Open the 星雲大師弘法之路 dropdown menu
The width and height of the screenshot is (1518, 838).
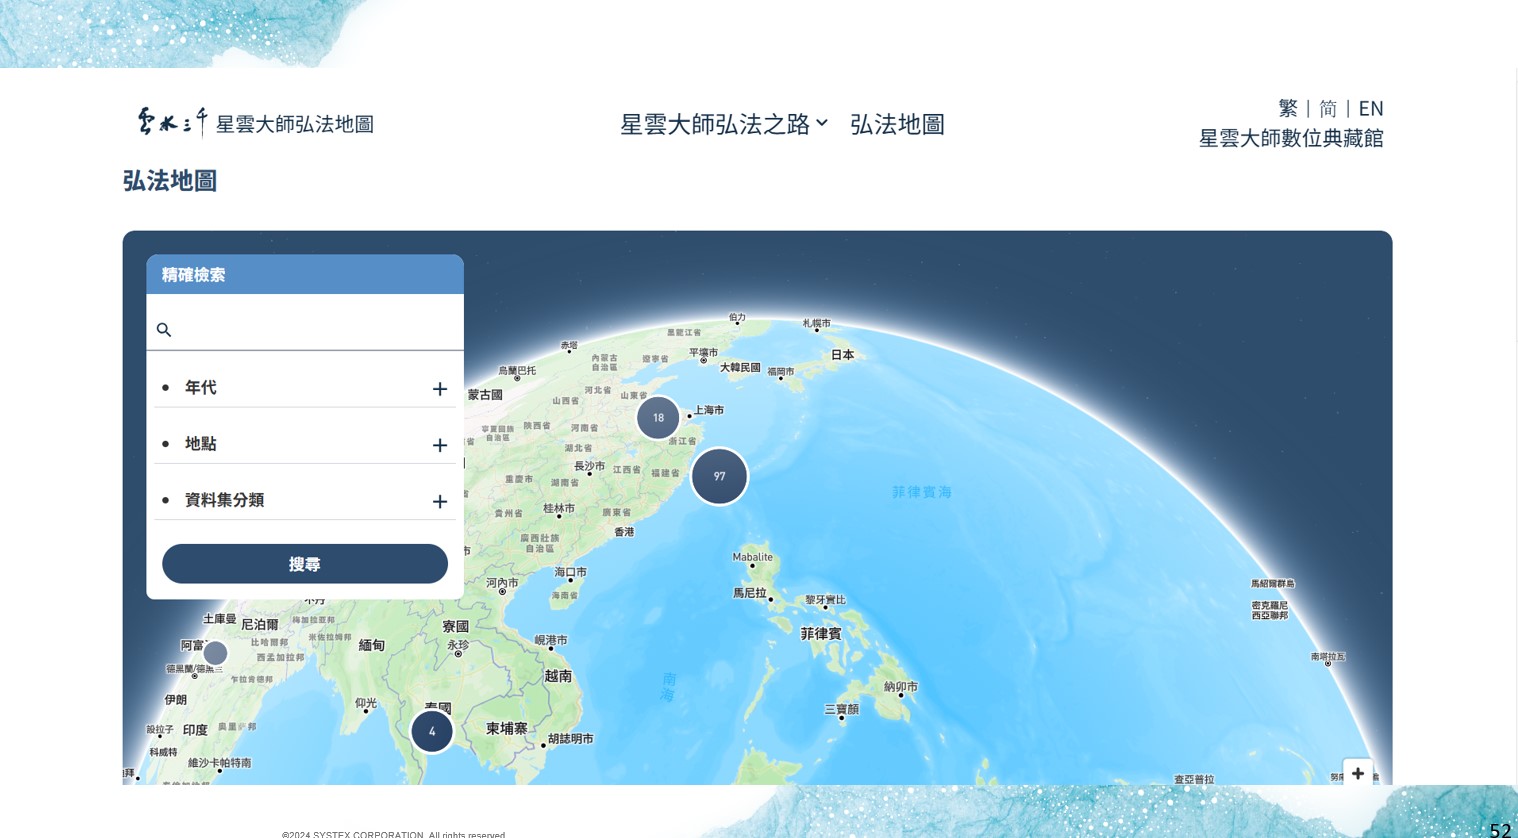pos(724,124)
